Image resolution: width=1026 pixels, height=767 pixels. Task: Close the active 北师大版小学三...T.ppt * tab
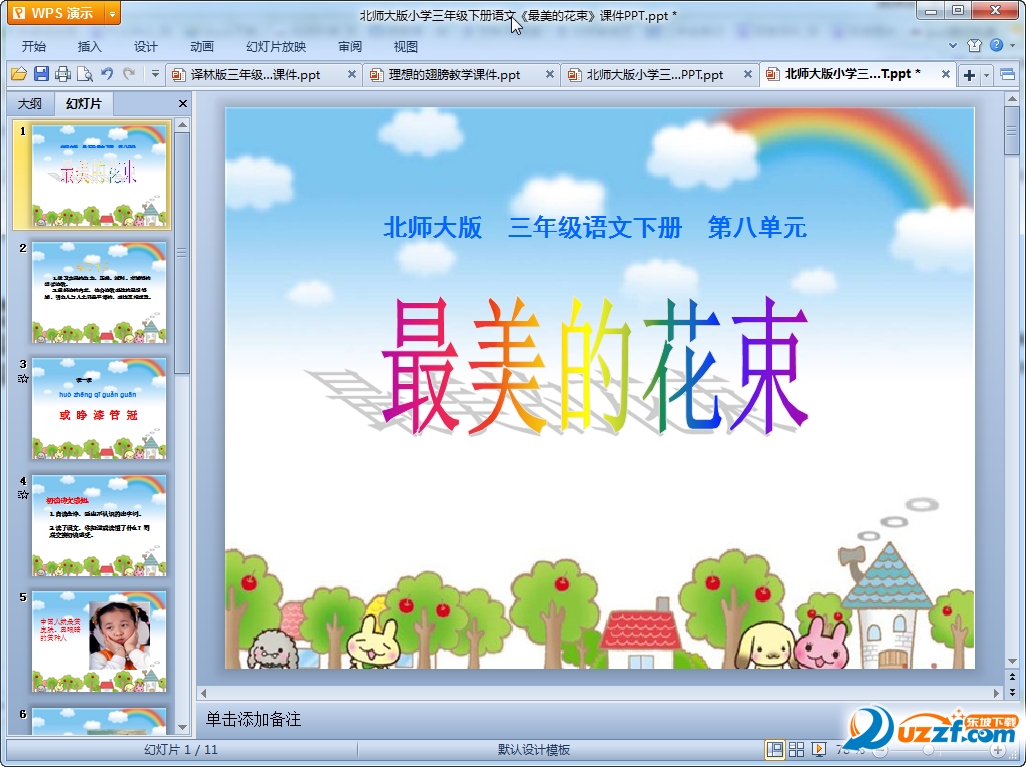pos(946,75)
